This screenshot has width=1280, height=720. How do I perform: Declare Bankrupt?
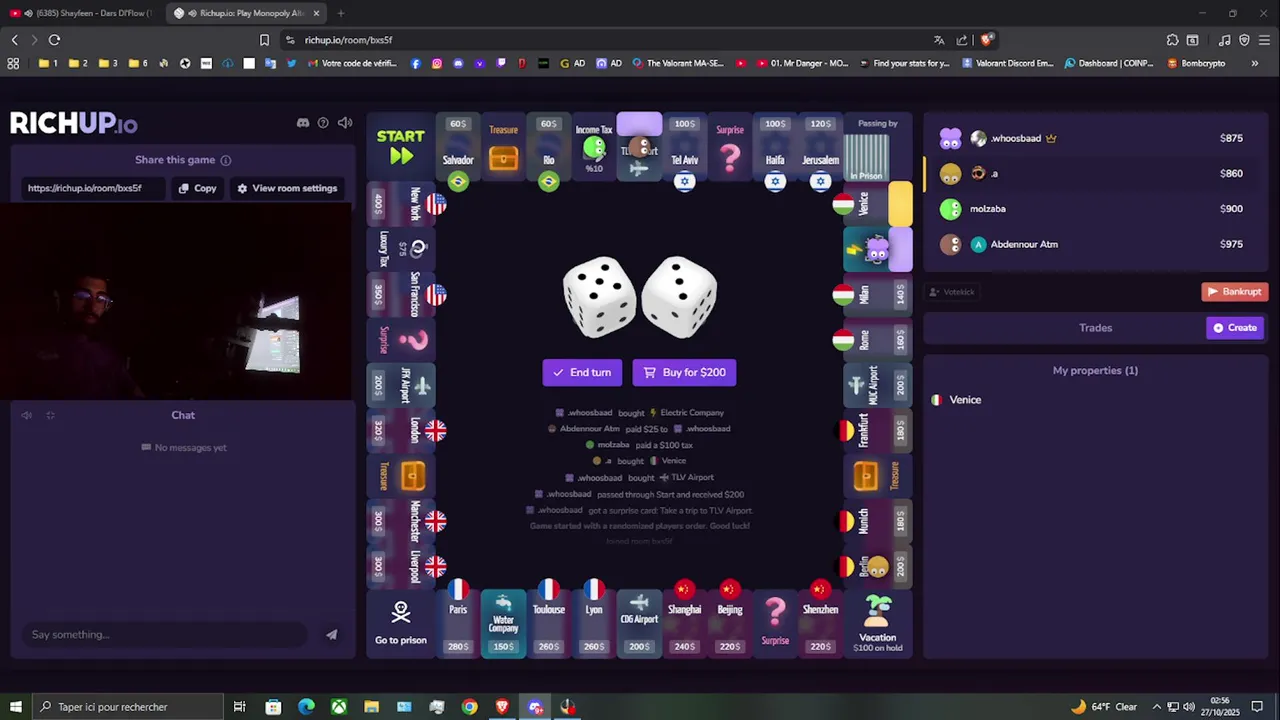tap(1234, 292)
